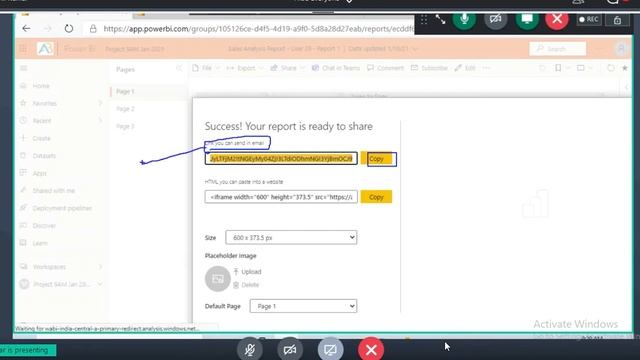Select the iframe HTML text field
The height and width of the screenshot is (360, 640).
pos(281,197)
